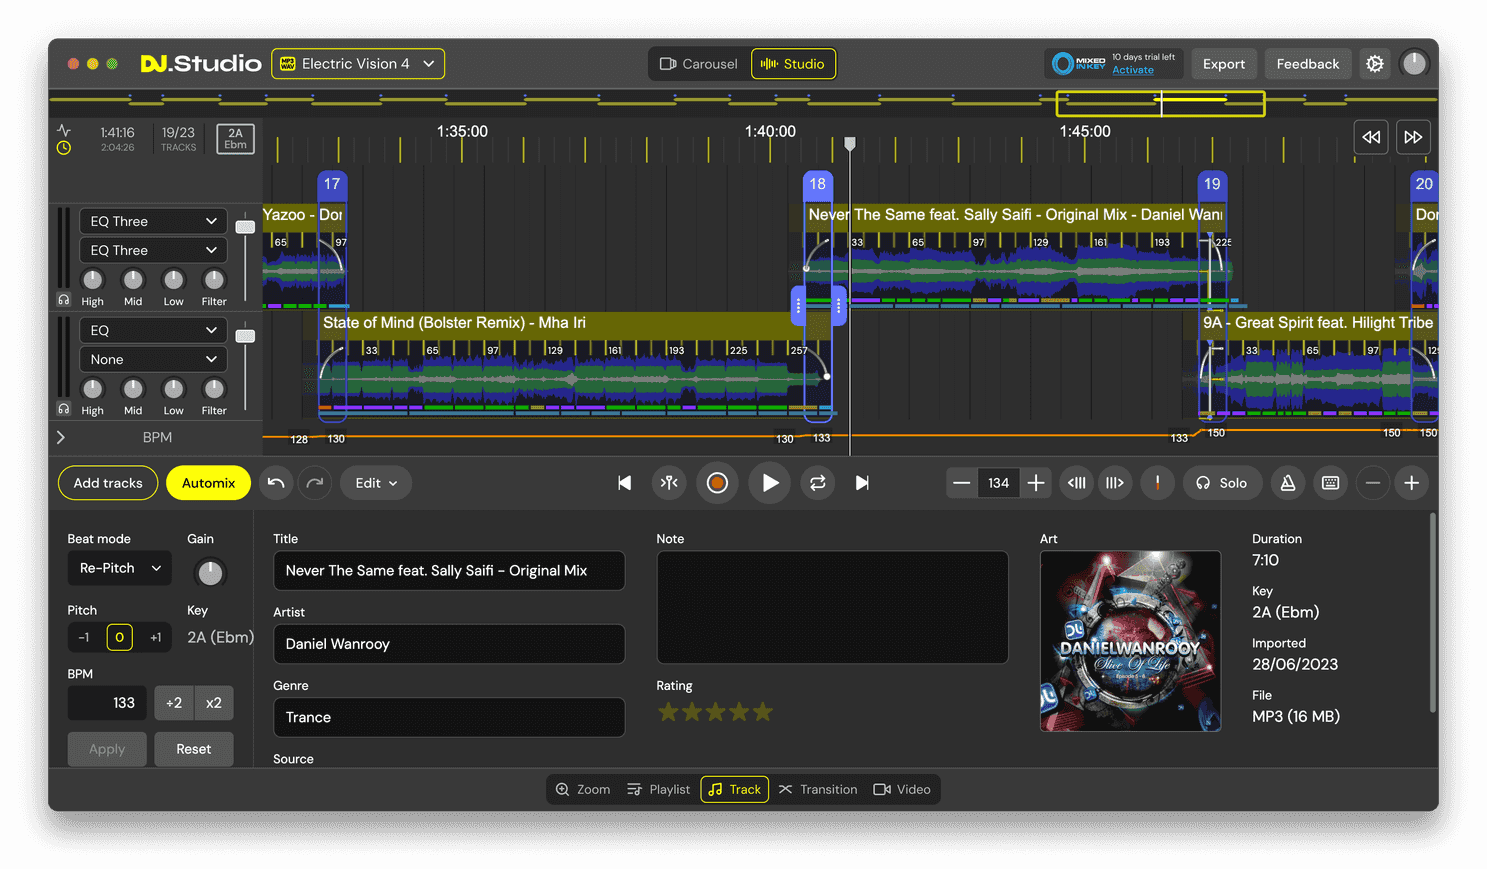Select the split/cut tool in the transport bar
This screenshot has width=1487, height=869.
[669, 483]
